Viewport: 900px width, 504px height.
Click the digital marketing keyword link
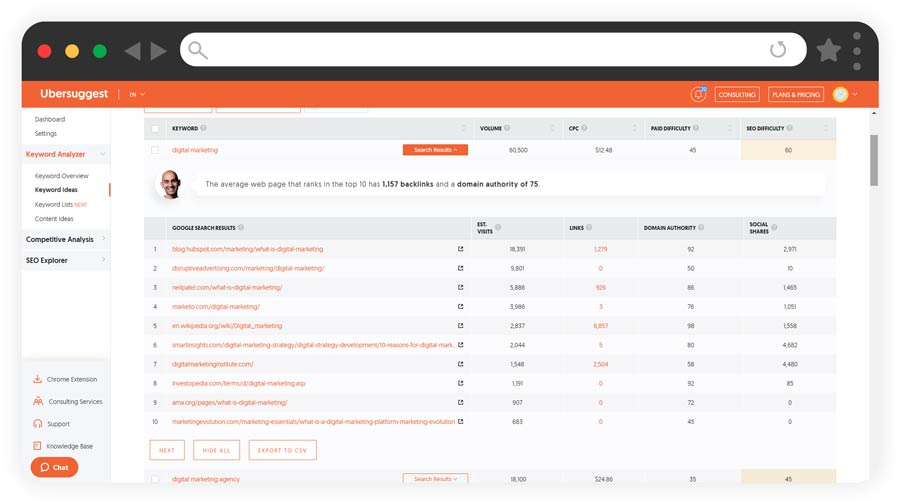pos(195,150)
